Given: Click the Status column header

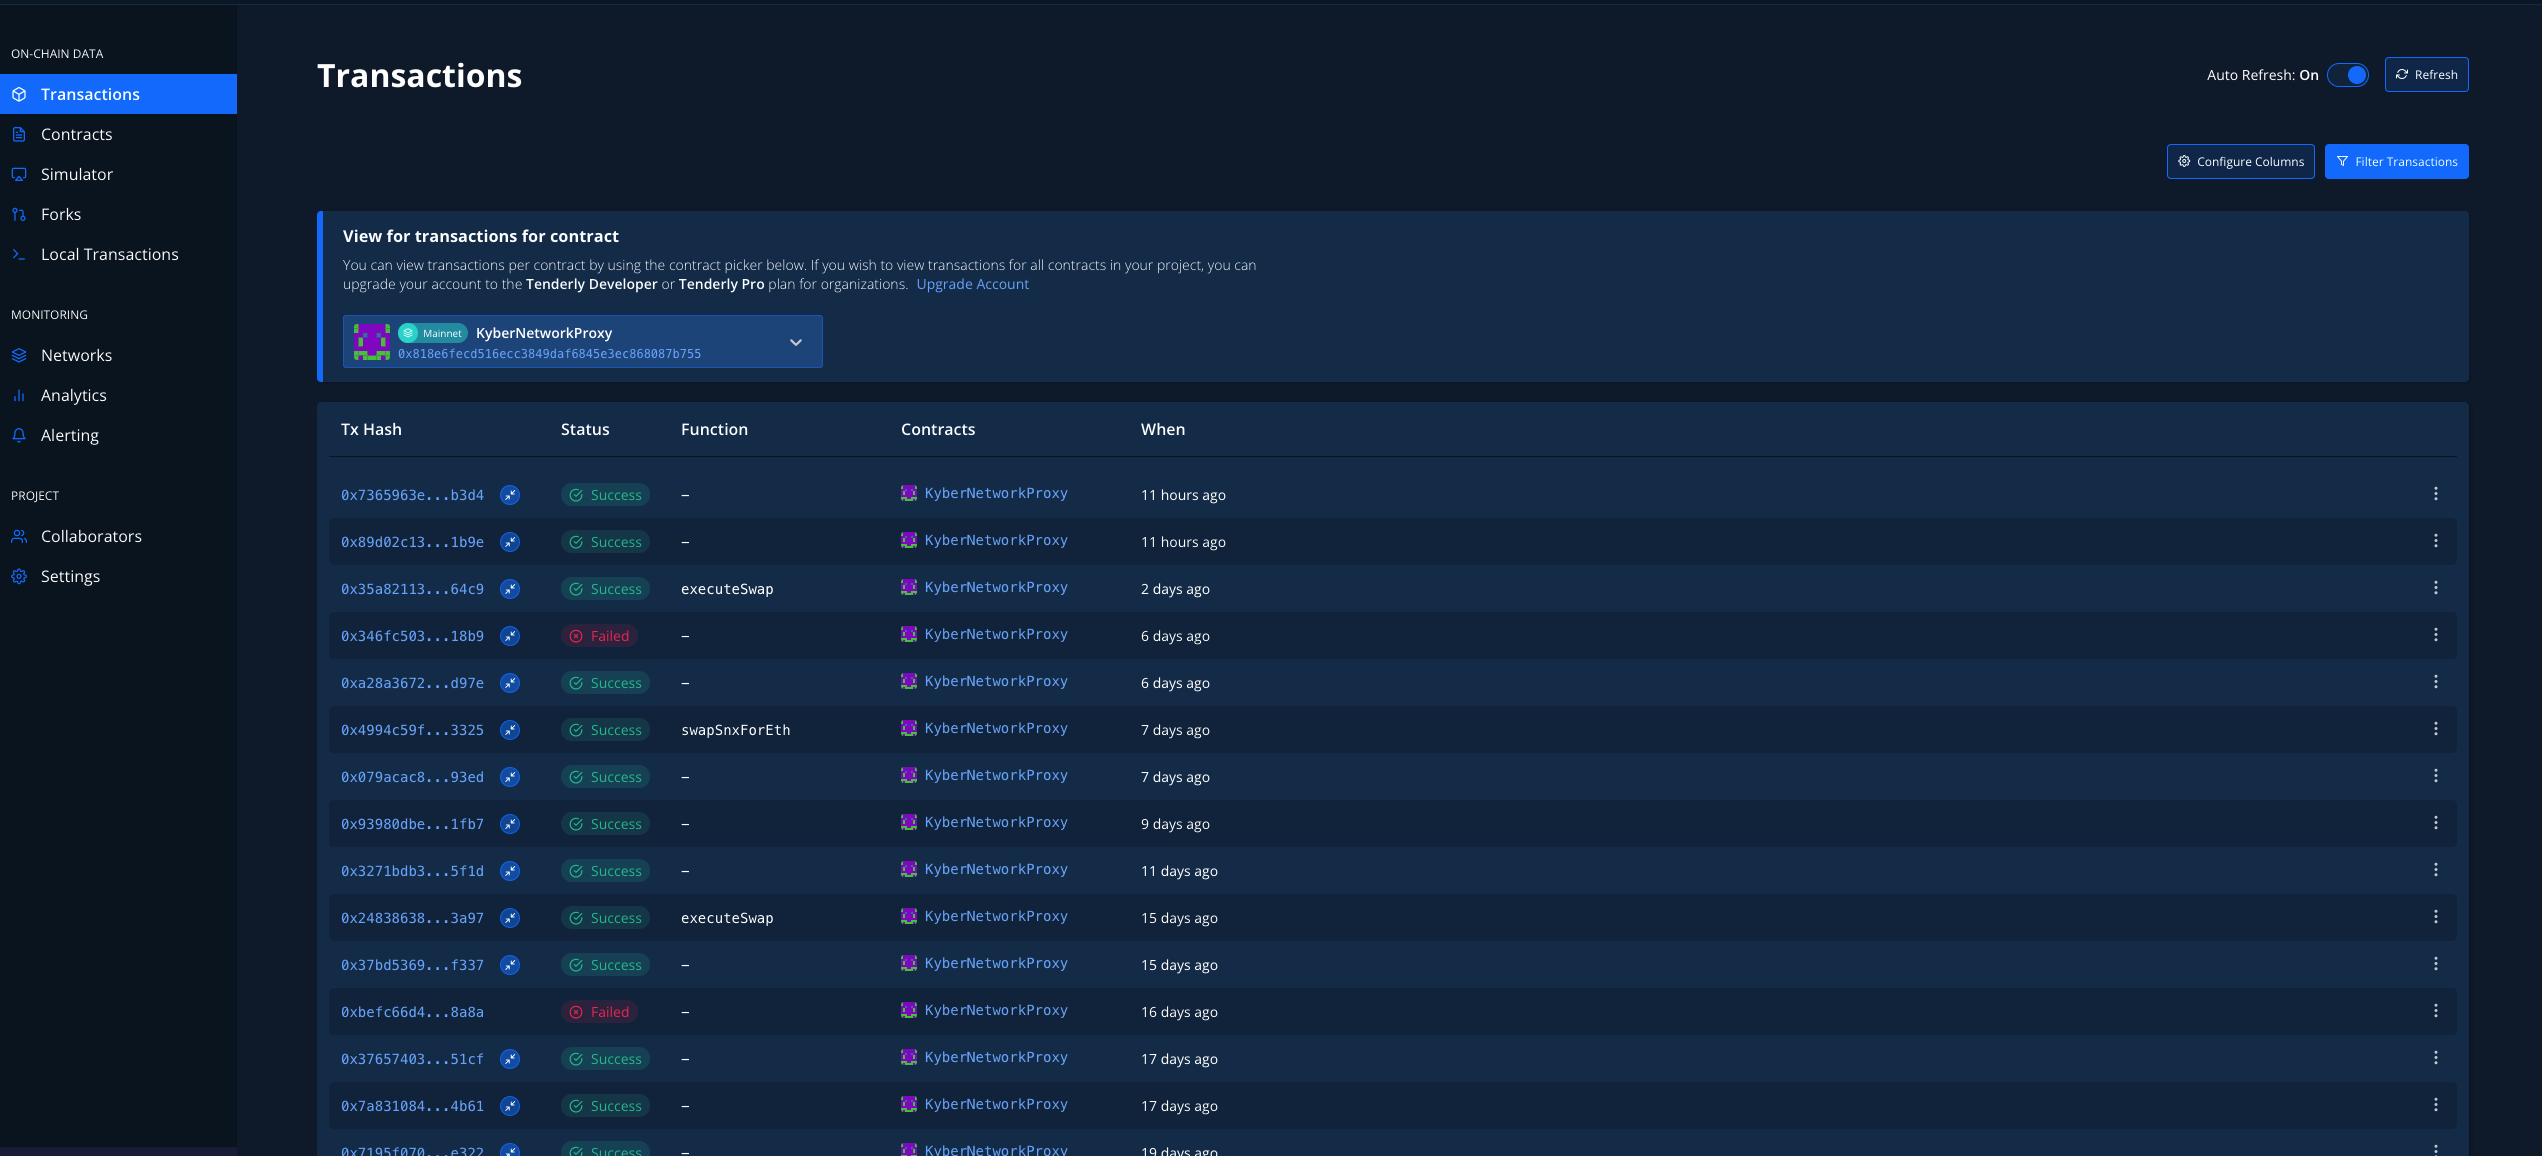Looking at the screenshot, I should pyautogui.click(x=585, y=429).
